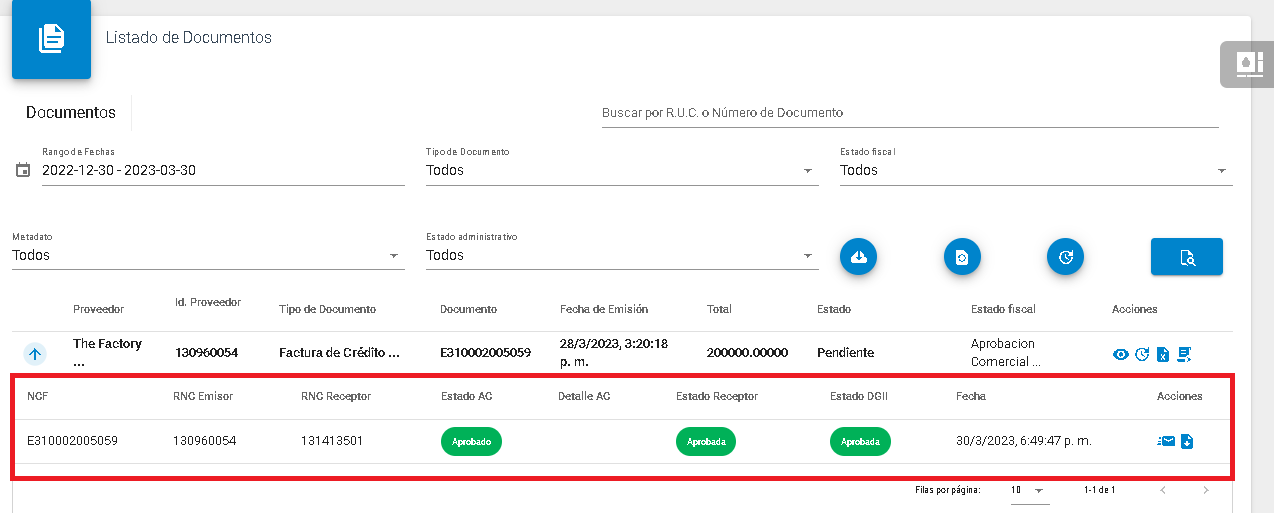This screenshot has width=1274, height=513.
Task: Click the file download icon in sub-row
Action: click(1187, 441)
